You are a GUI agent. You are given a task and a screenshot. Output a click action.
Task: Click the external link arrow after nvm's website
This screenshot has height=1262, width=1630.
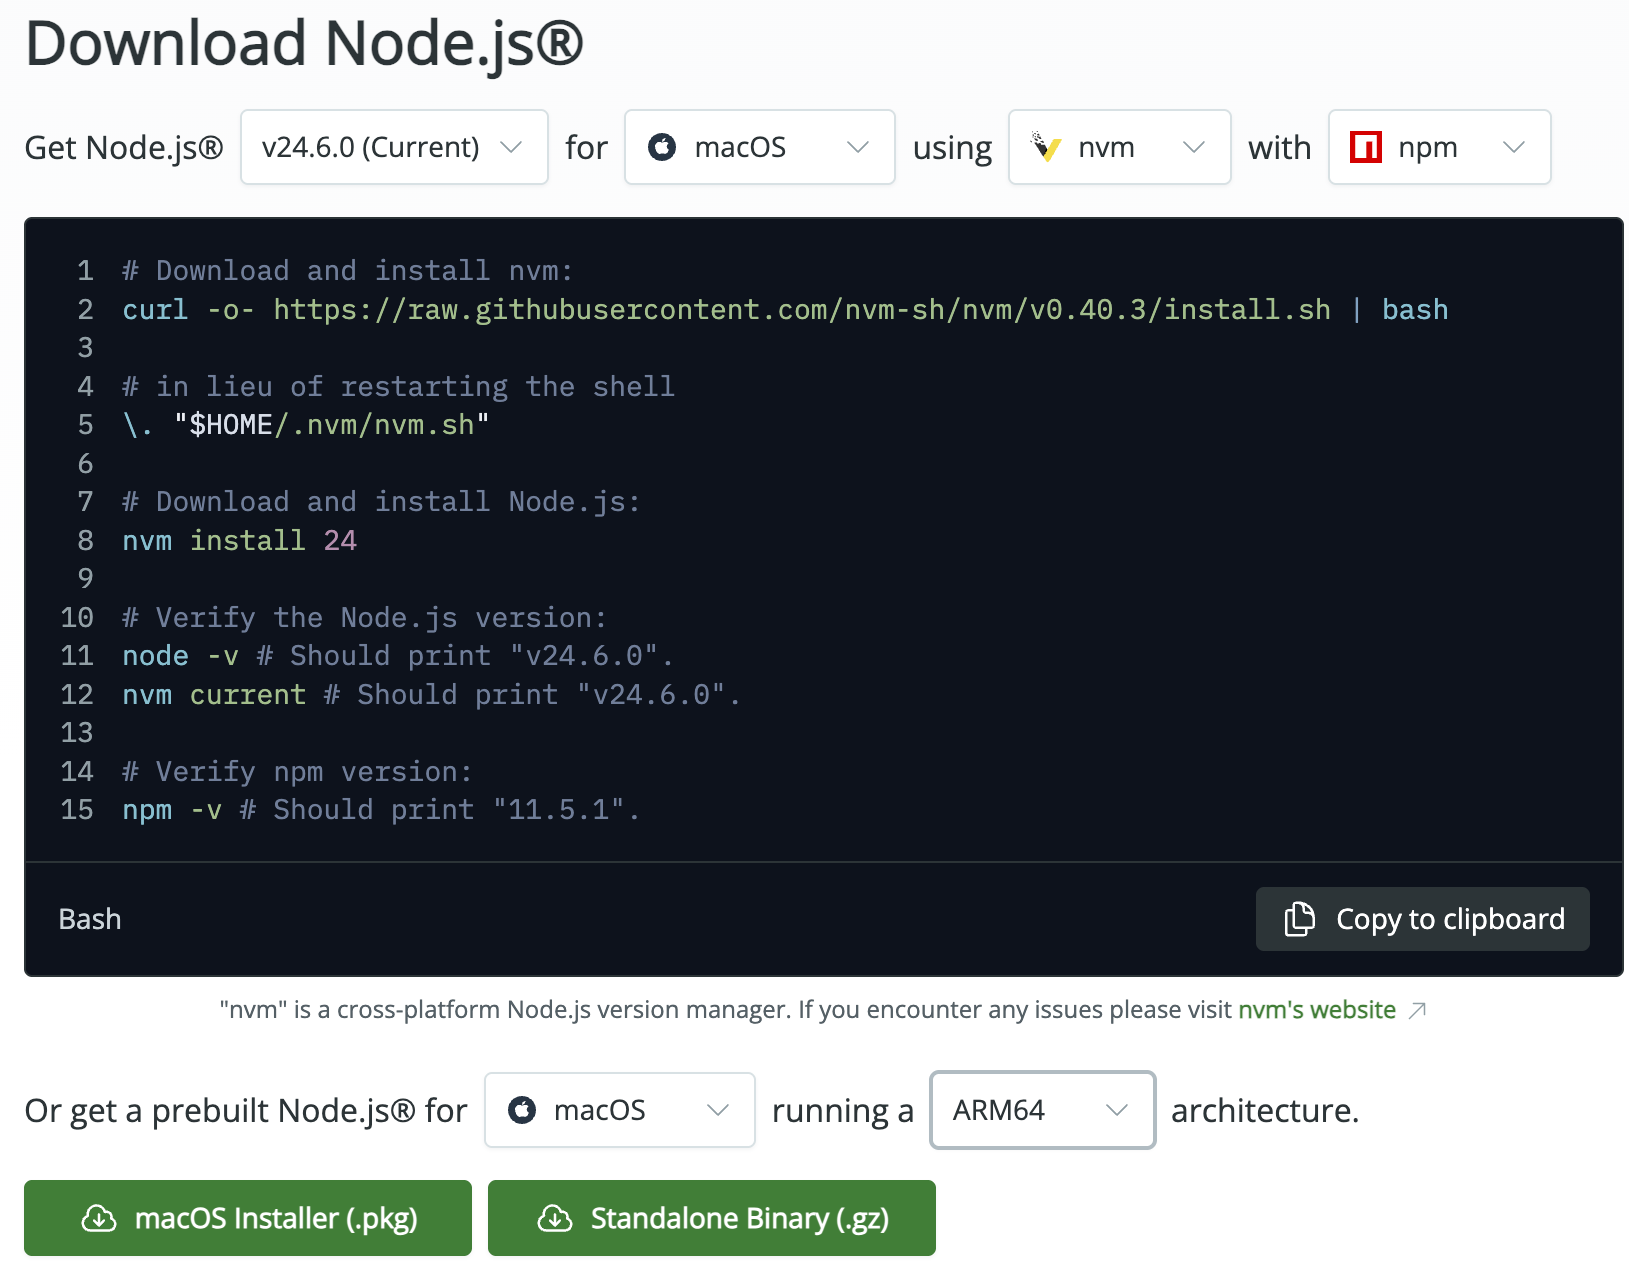coord(1416,1010)
